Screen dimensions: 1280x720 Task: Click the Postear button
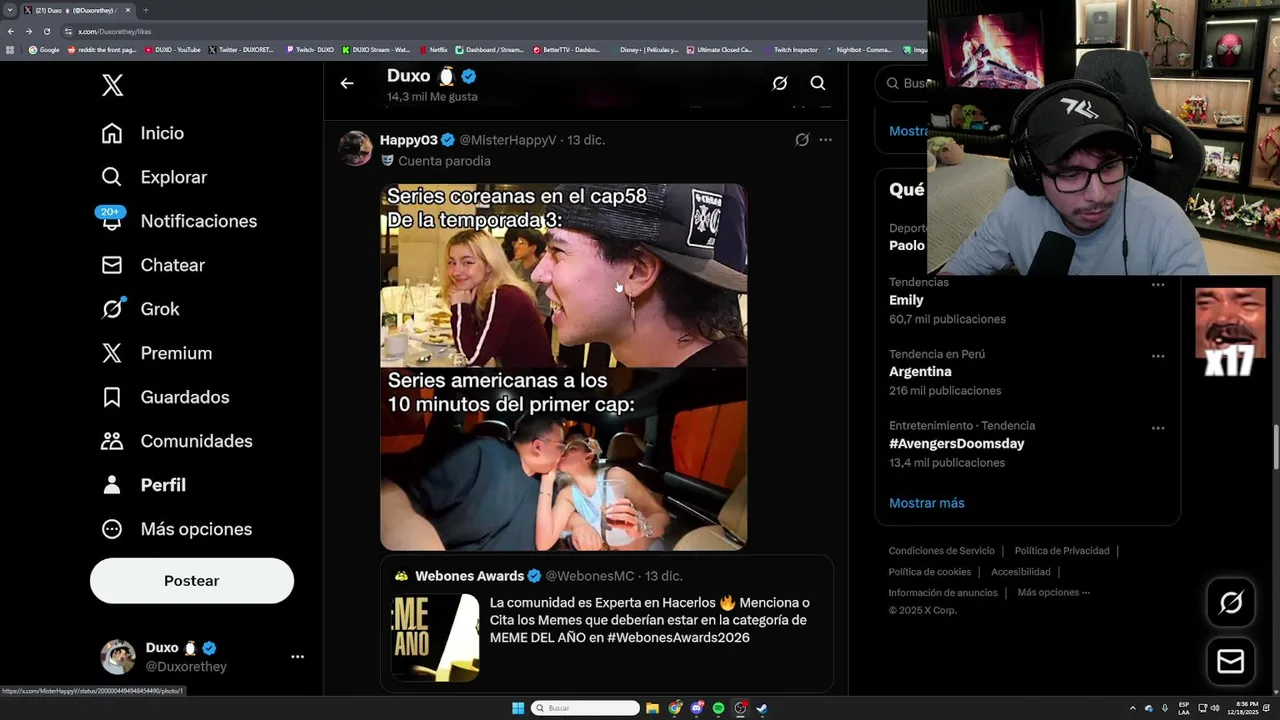tap(192, 581)
